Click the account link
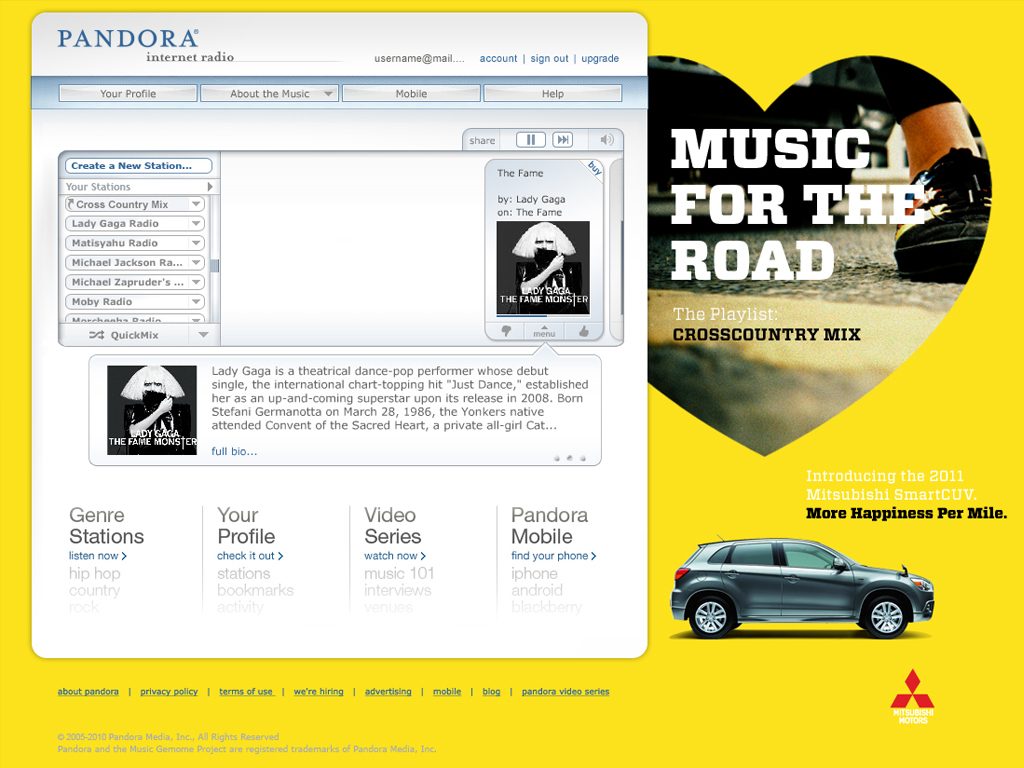1024x768 pixels. 498,58
